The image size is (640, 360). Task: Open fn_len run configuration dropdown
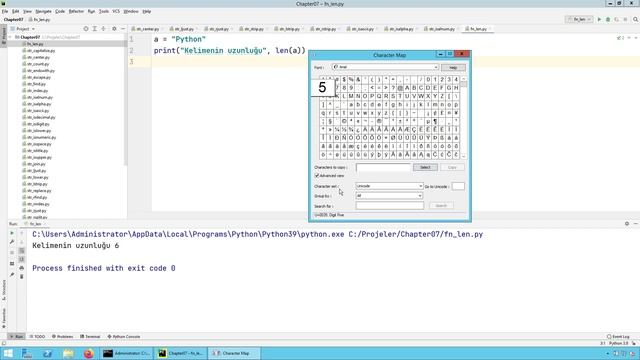click(x=579, y=19)
